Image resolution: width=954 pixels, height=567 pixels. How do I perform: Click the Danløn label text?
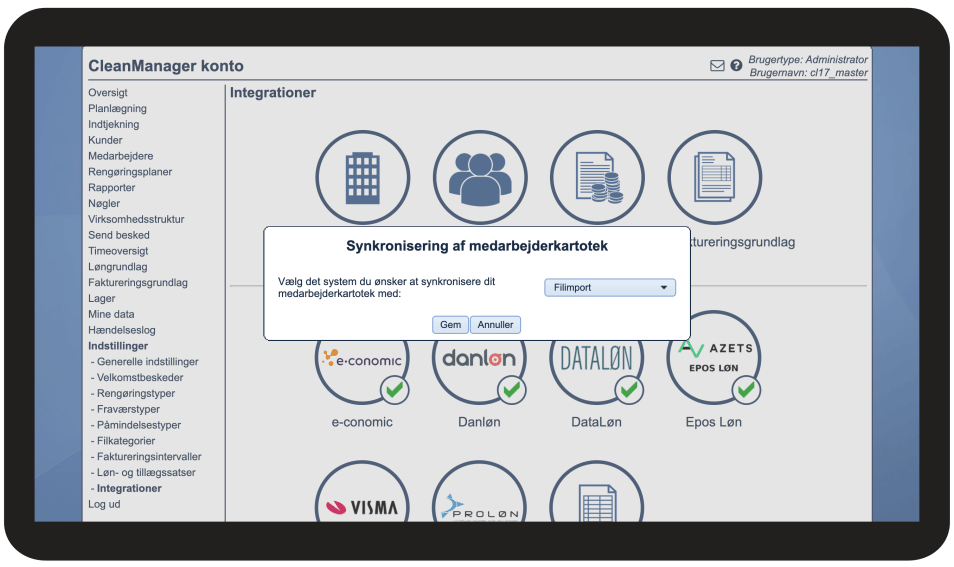[479, 422]
